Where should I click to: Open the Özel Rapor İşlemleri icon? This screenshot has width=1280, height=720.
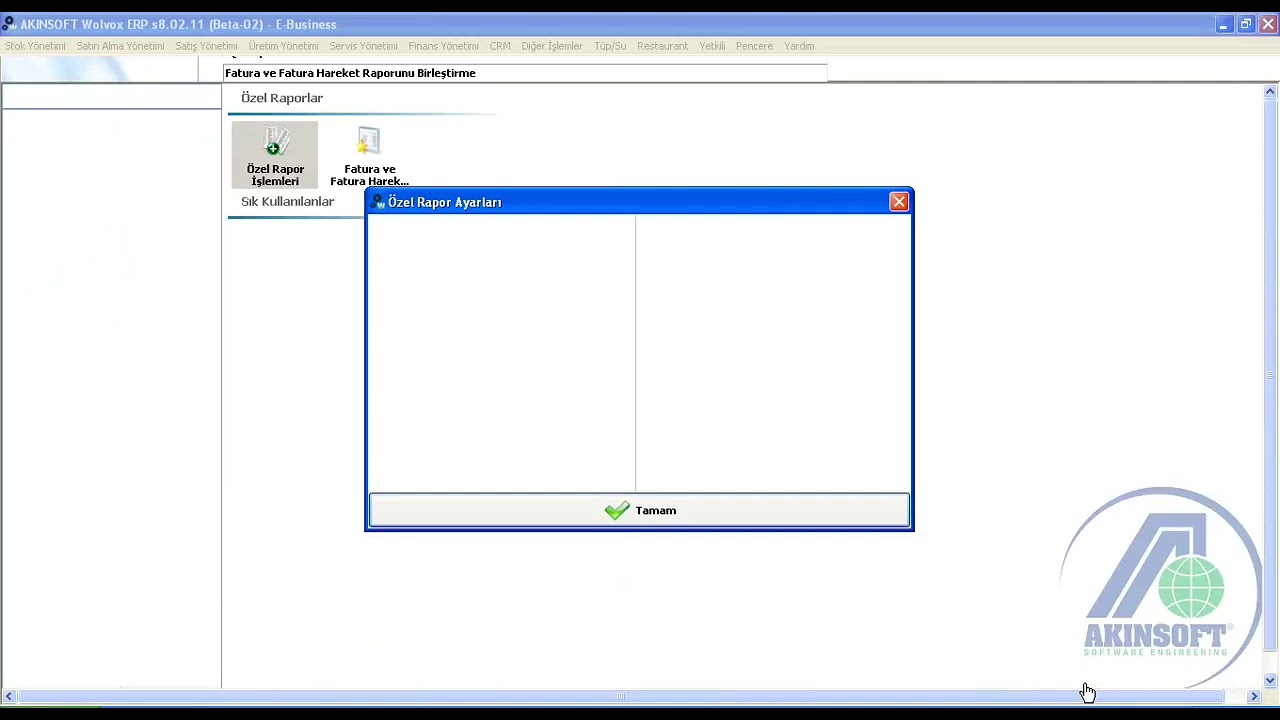(x=275, y=155)
